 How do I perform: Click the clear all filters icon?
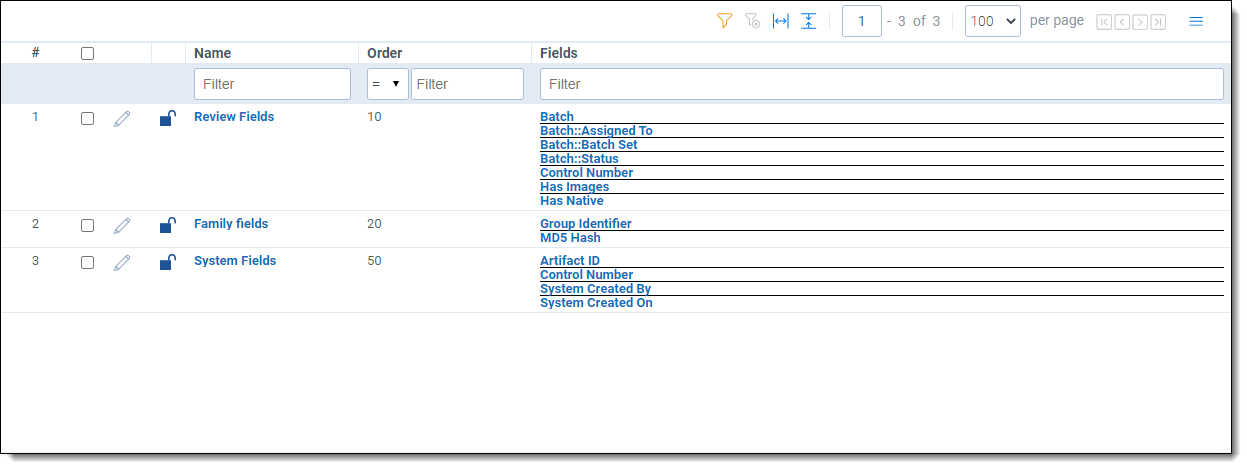coord(753,21)
